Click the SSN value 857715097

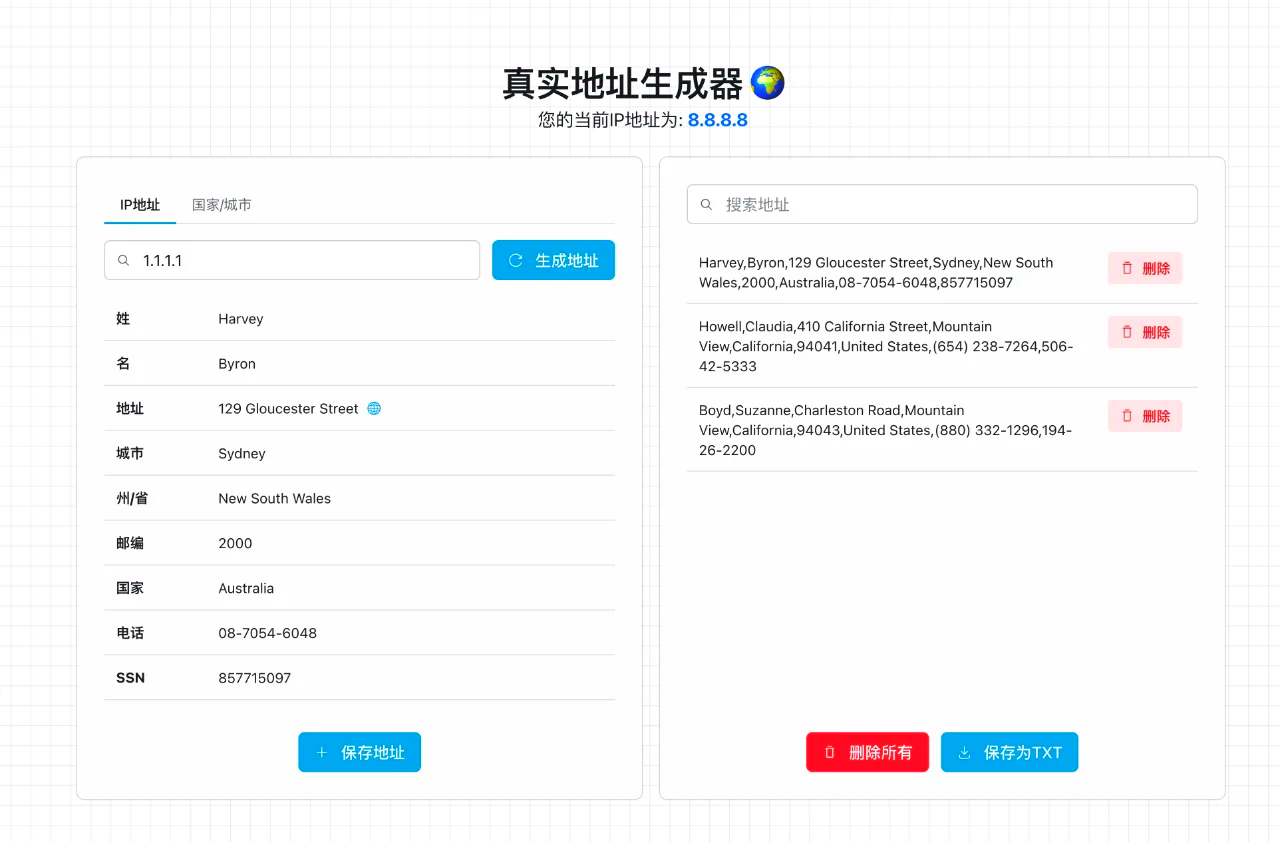[254, 678]
